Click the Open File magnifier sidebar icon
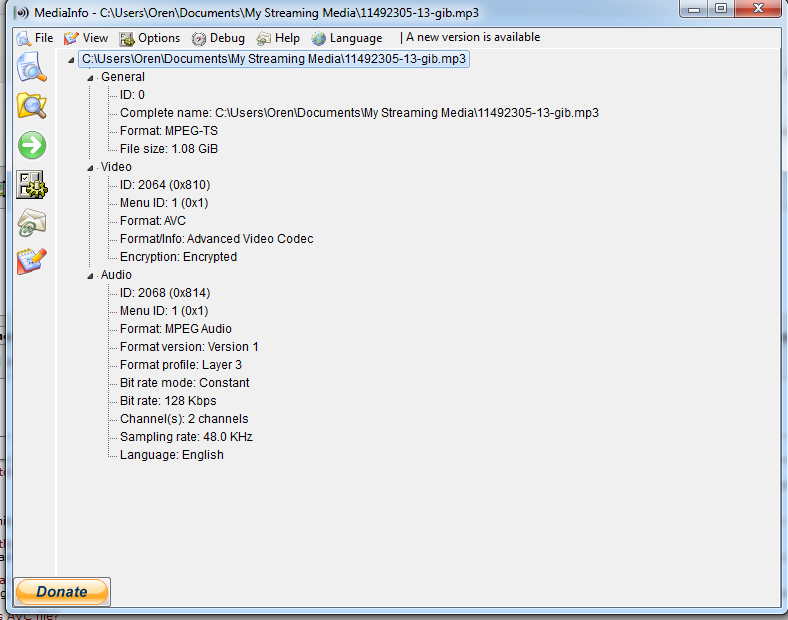 click(32, 67)
